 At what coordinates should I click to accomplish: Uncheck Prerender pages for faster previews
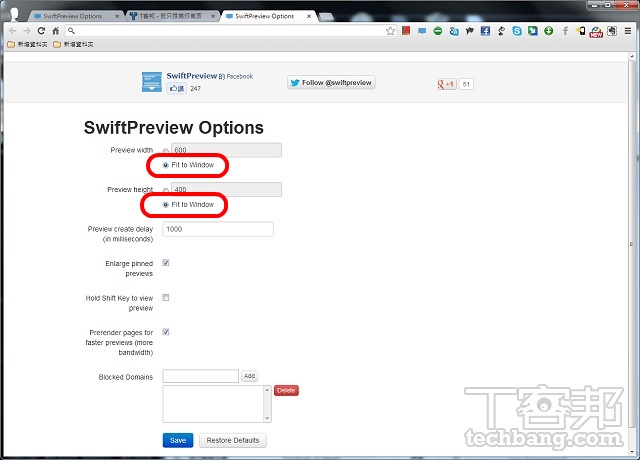coord(166,332)
